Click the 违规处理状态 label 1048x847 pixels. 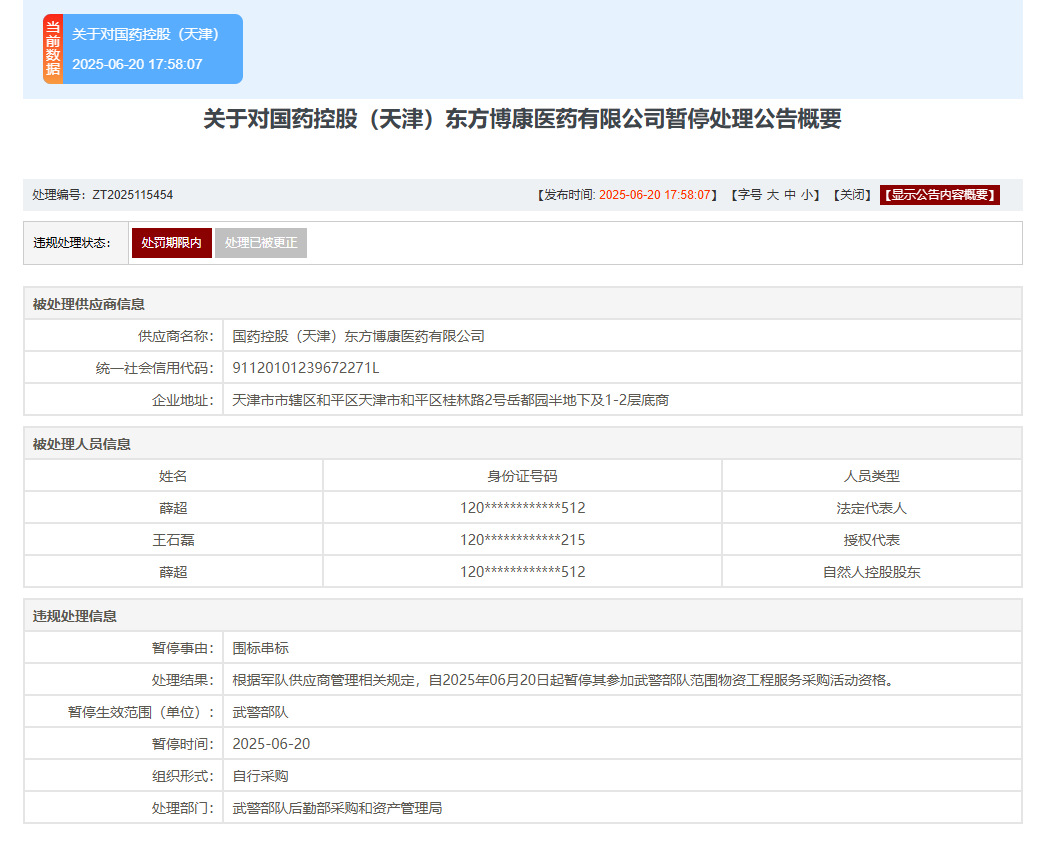(72, 243)
